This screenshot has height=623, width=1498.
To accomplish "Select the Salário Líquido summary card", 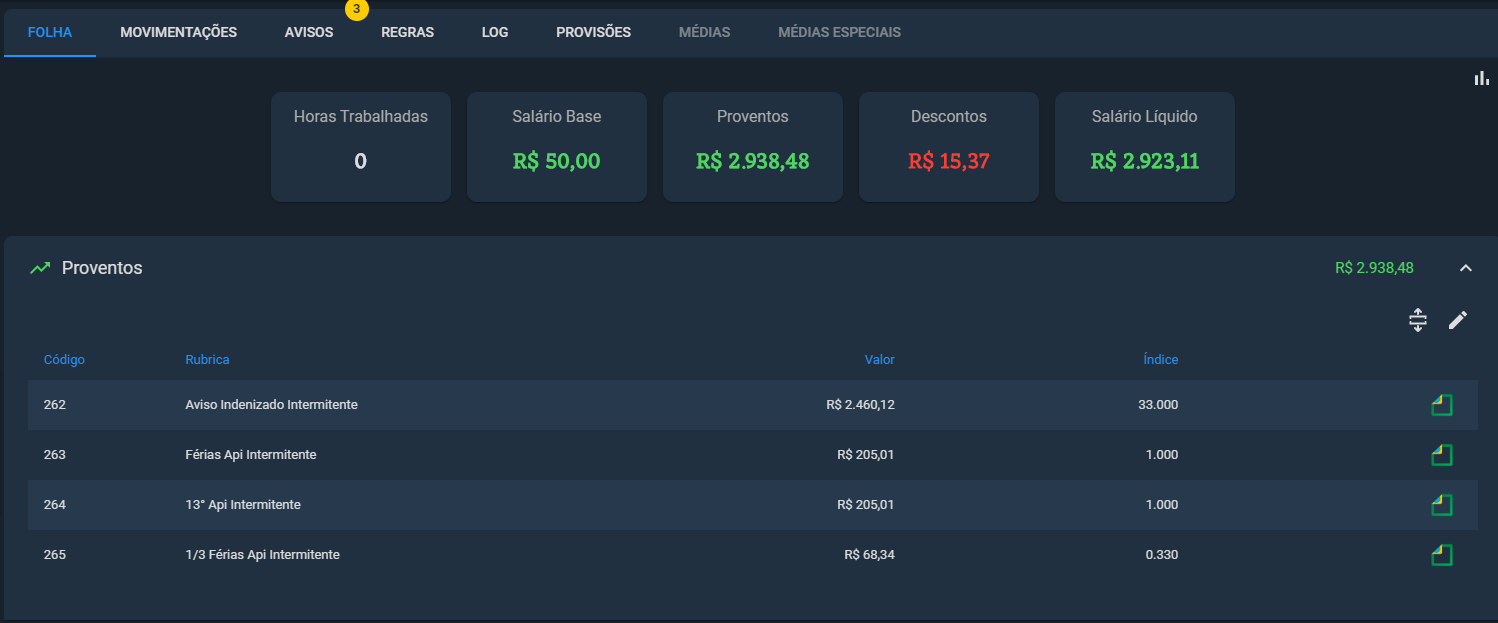I will [1145, 147].
